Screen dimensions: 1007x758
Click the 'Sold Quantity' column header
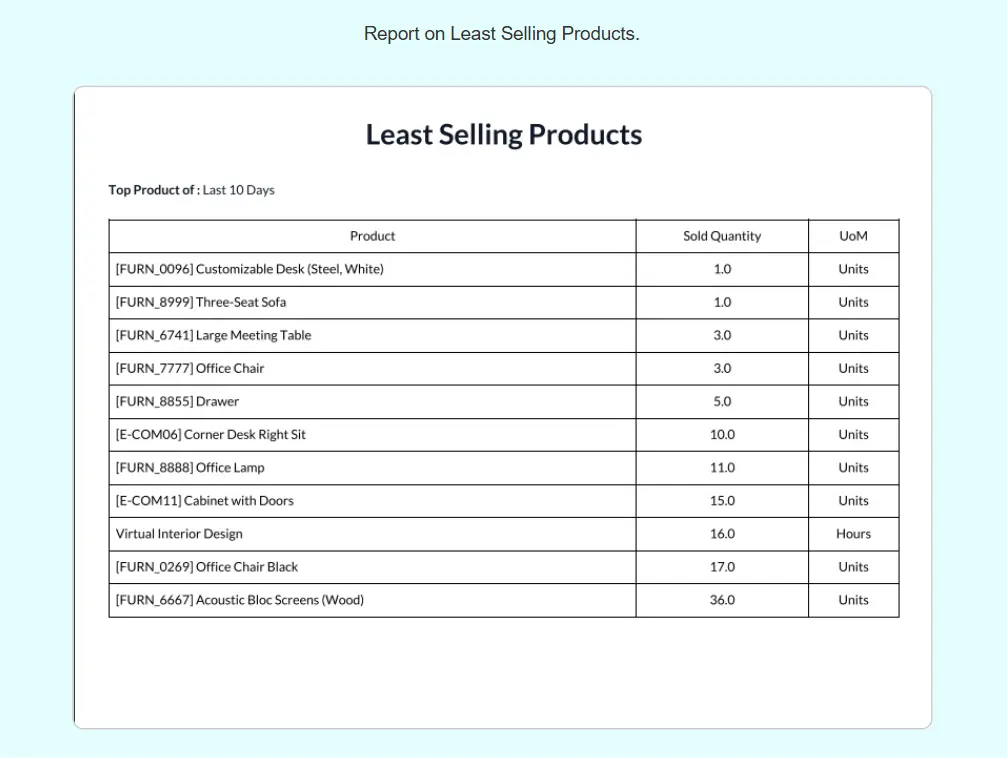point(721,236)
